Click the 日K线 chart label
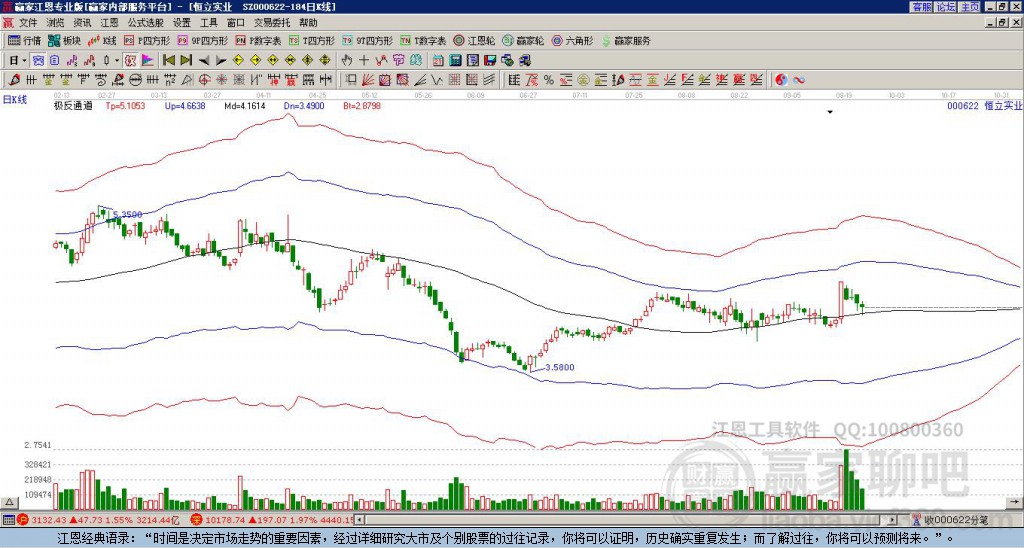 point(15,100)
